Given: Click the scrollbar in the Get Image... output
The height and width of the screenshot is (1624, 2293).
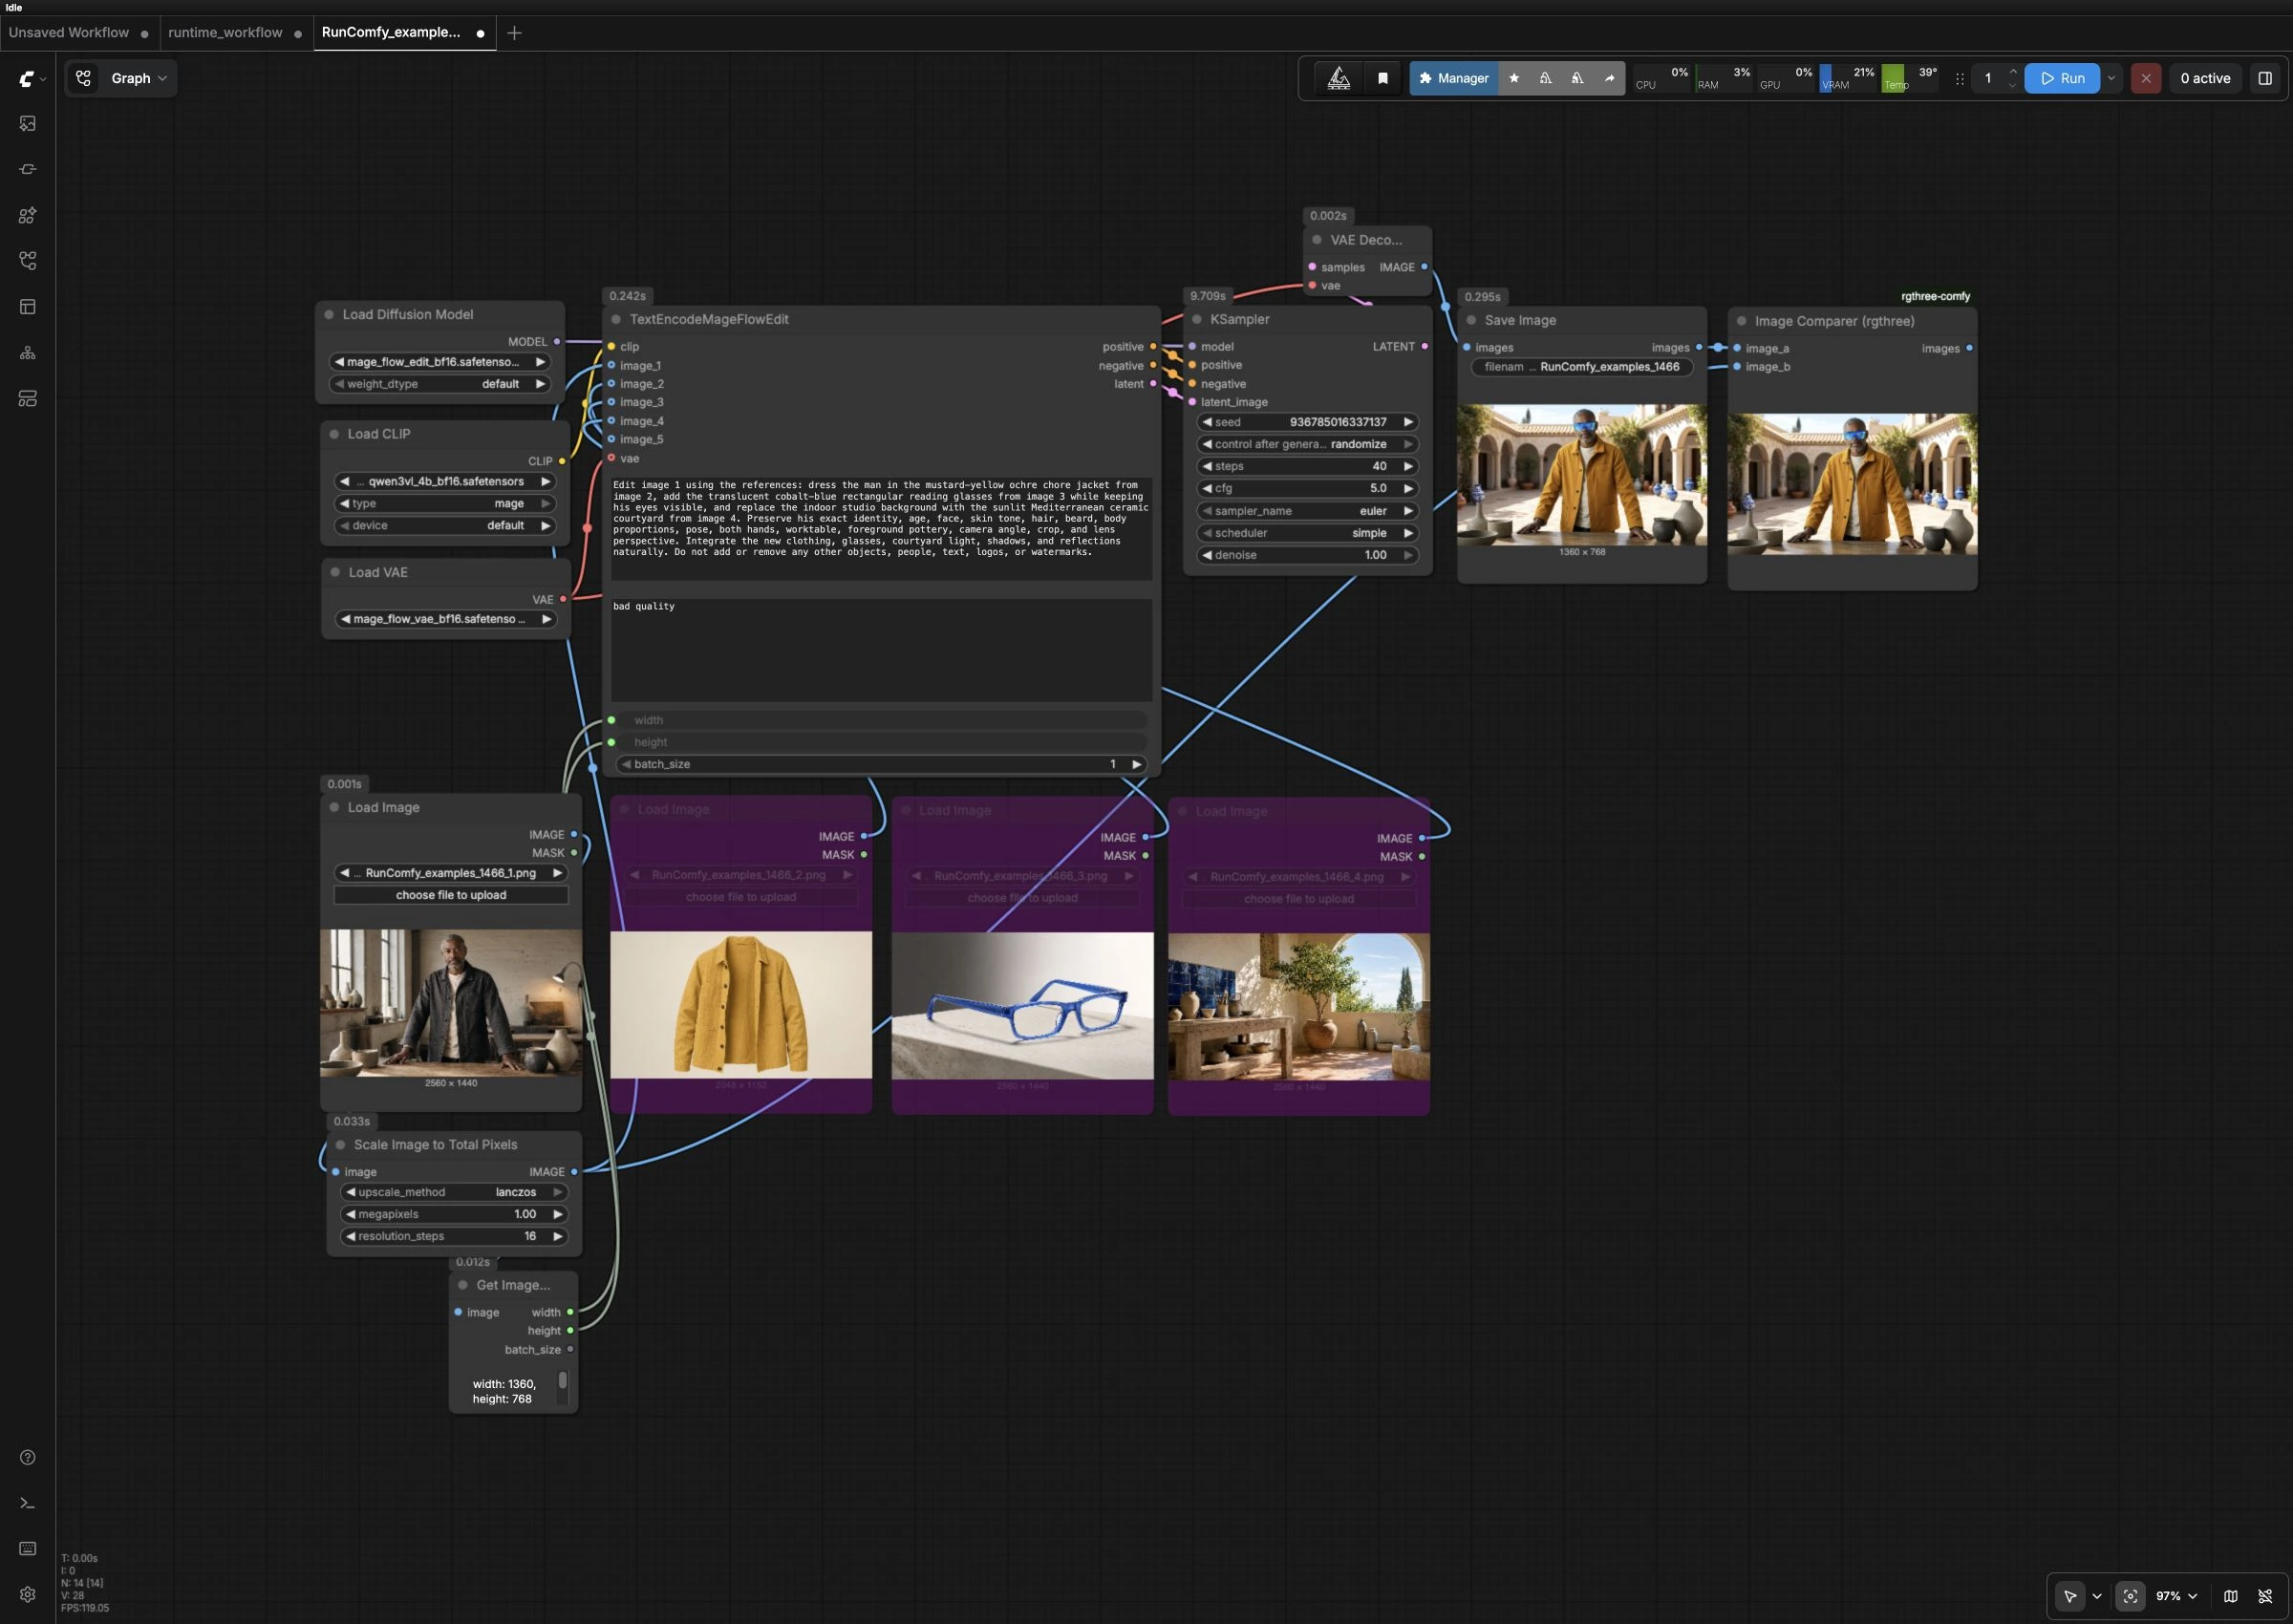Looking at the screenshot, I should (x=563, y=1381).
